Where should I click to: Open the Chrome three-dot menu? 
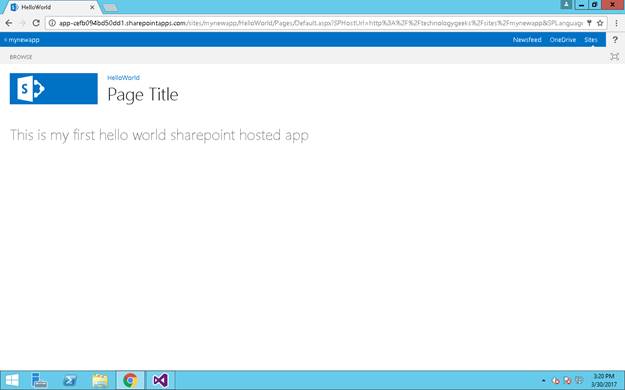pyautogui.click(x=616, y=23)
